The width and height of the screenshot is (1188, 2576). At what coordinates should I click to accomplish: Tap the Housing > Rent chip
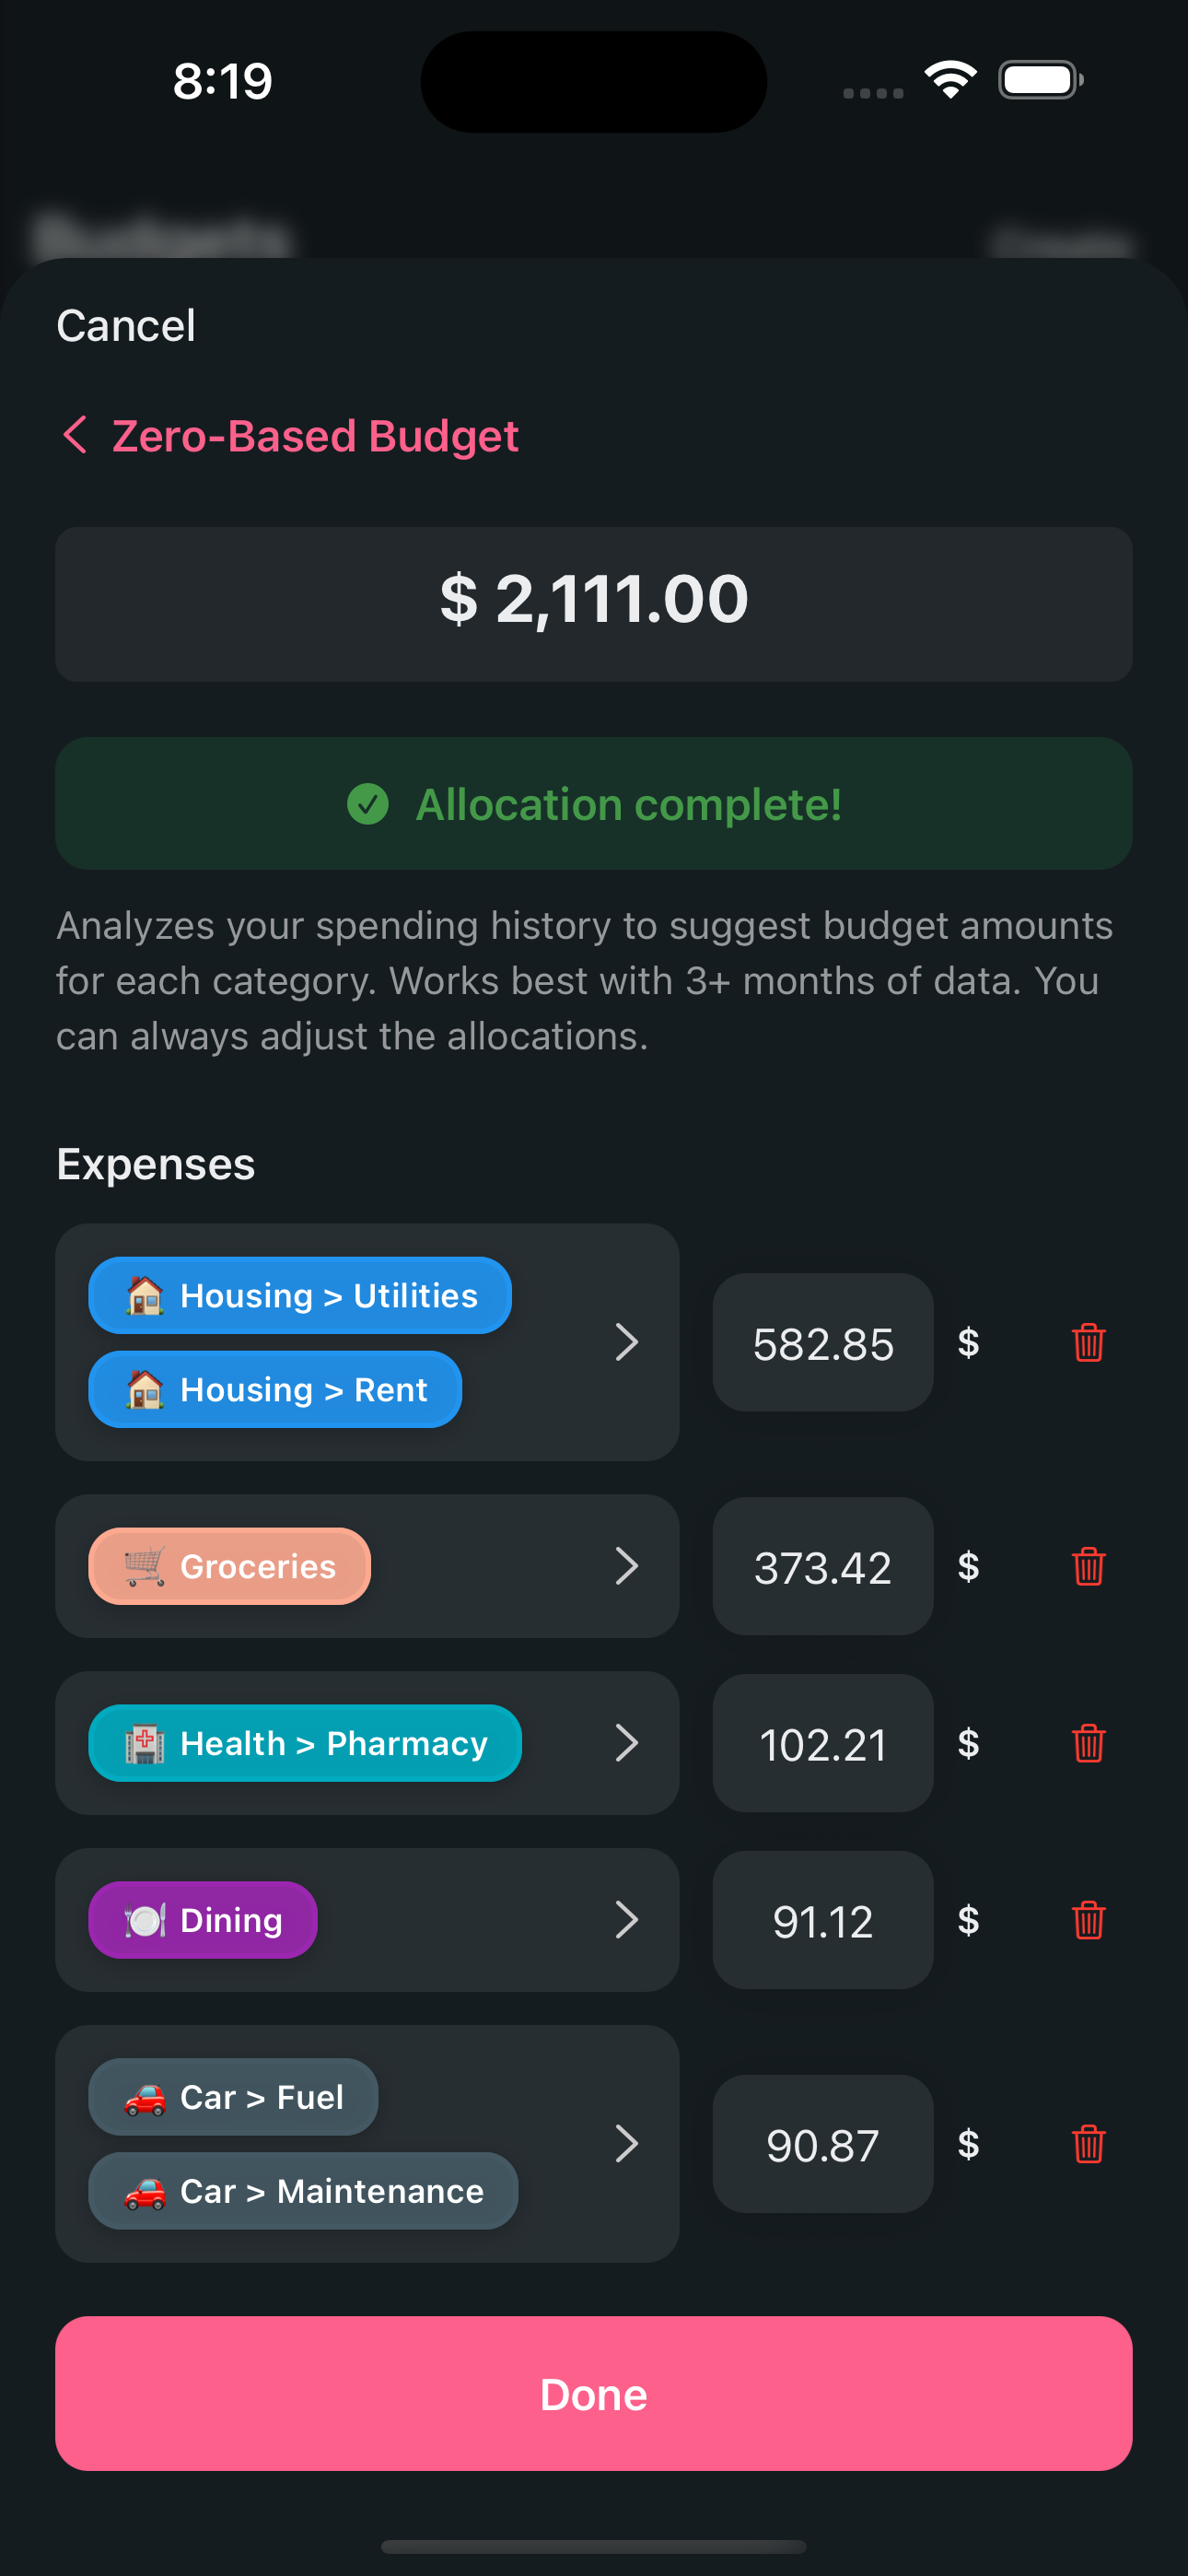(x=275, y=1389)
